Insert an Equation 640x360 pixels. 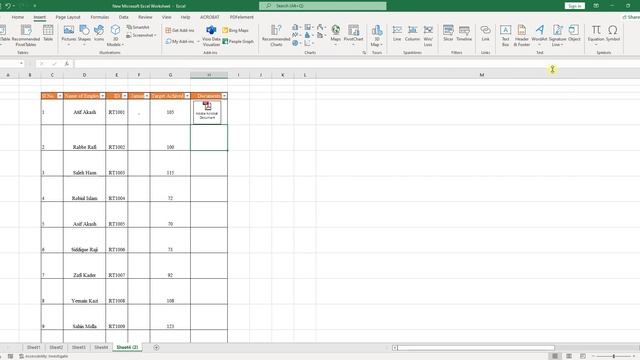[596, 34]
